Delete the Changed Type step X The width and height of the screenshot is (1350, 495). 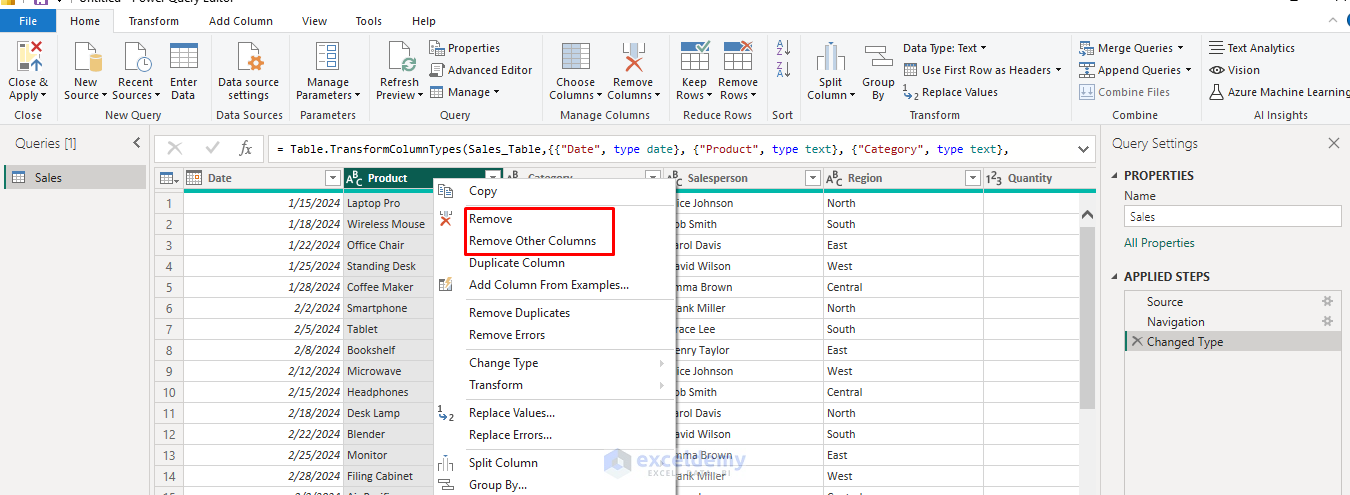[1136, 342]
